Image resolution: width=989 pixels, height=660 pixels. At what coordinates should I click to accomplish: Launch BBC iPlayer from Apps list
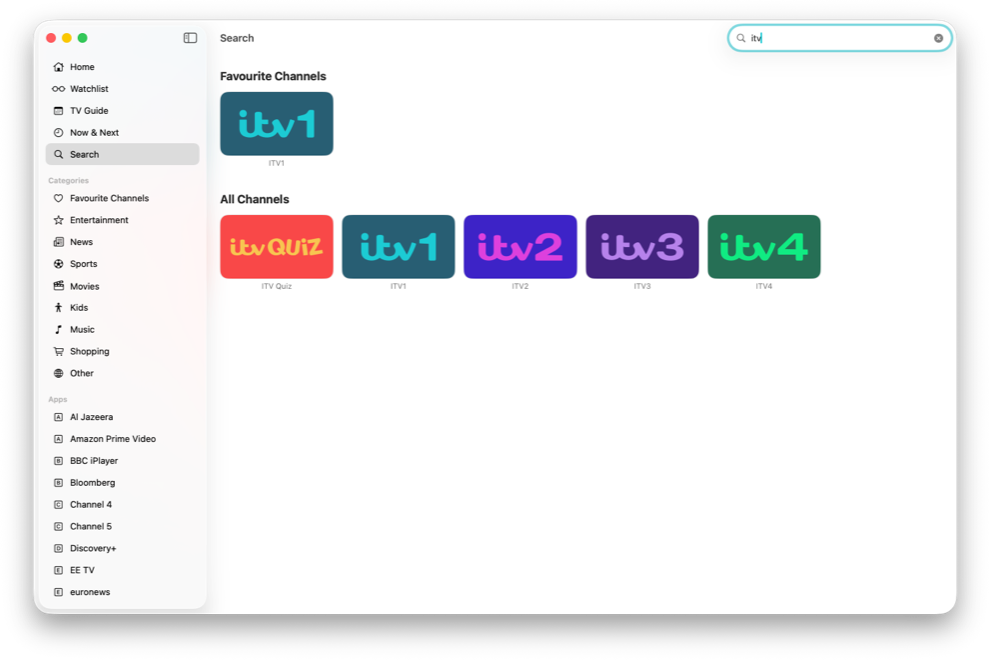pos(93,461)
